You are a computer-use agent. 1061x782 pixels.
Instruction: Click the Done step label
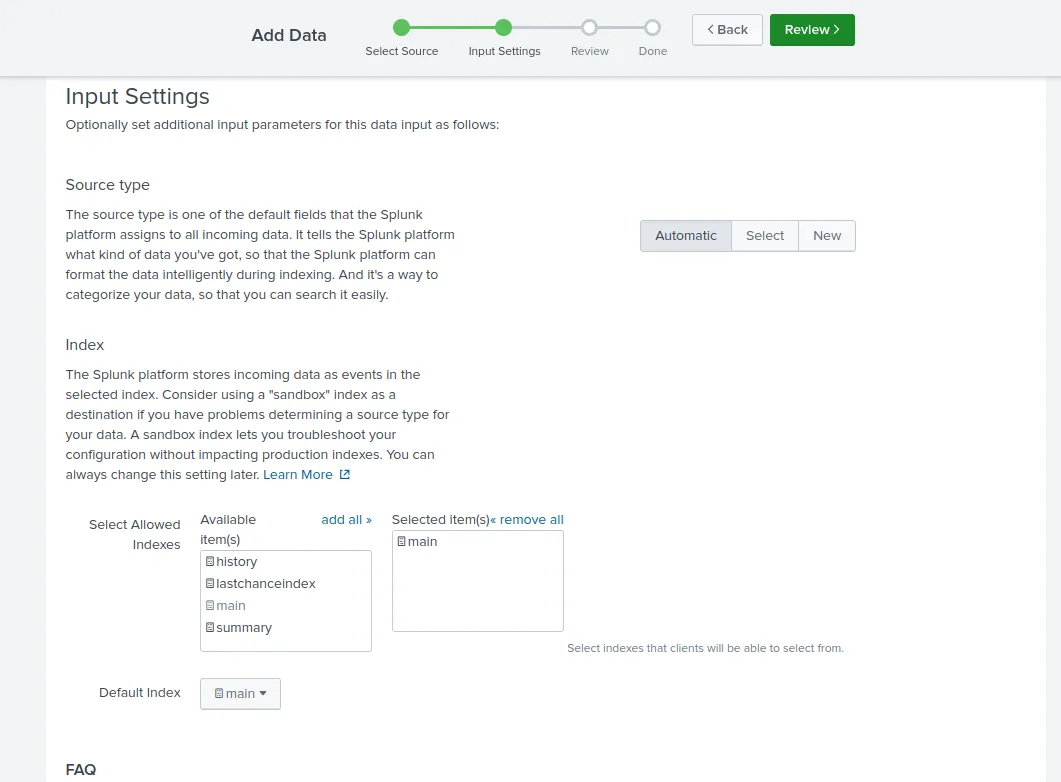(653, 51)
